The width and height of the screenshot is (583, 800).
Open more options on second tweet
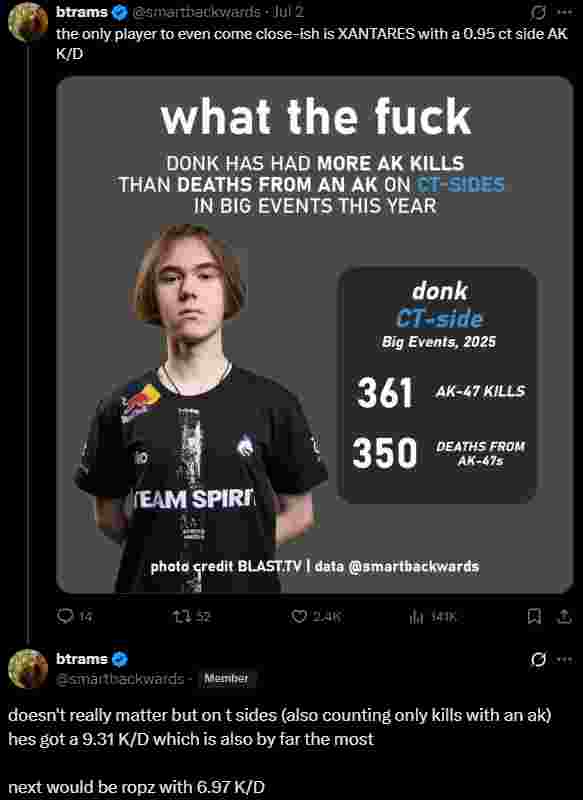(x=564, y=659)
